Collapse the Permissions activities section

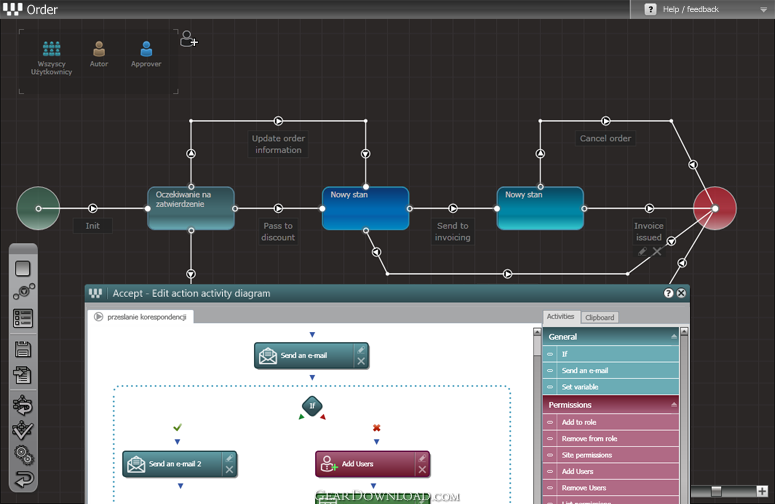tap(674, 405)
